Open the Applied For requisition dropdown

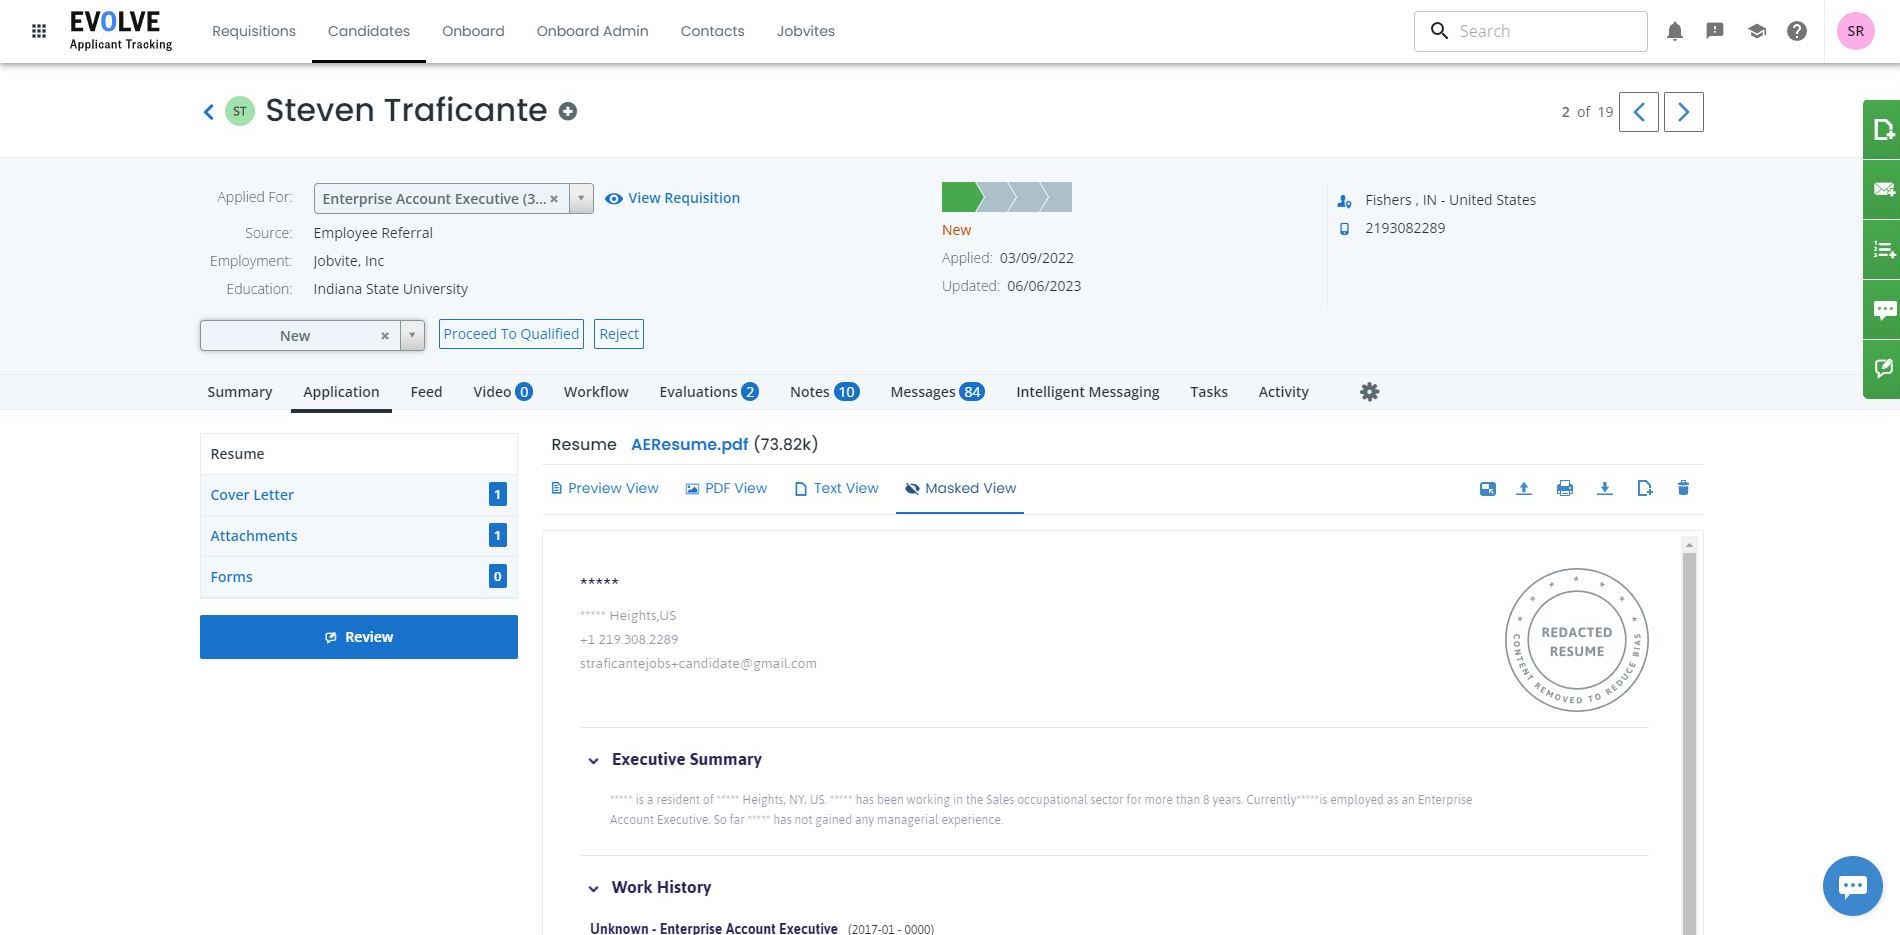coord(581,198)
